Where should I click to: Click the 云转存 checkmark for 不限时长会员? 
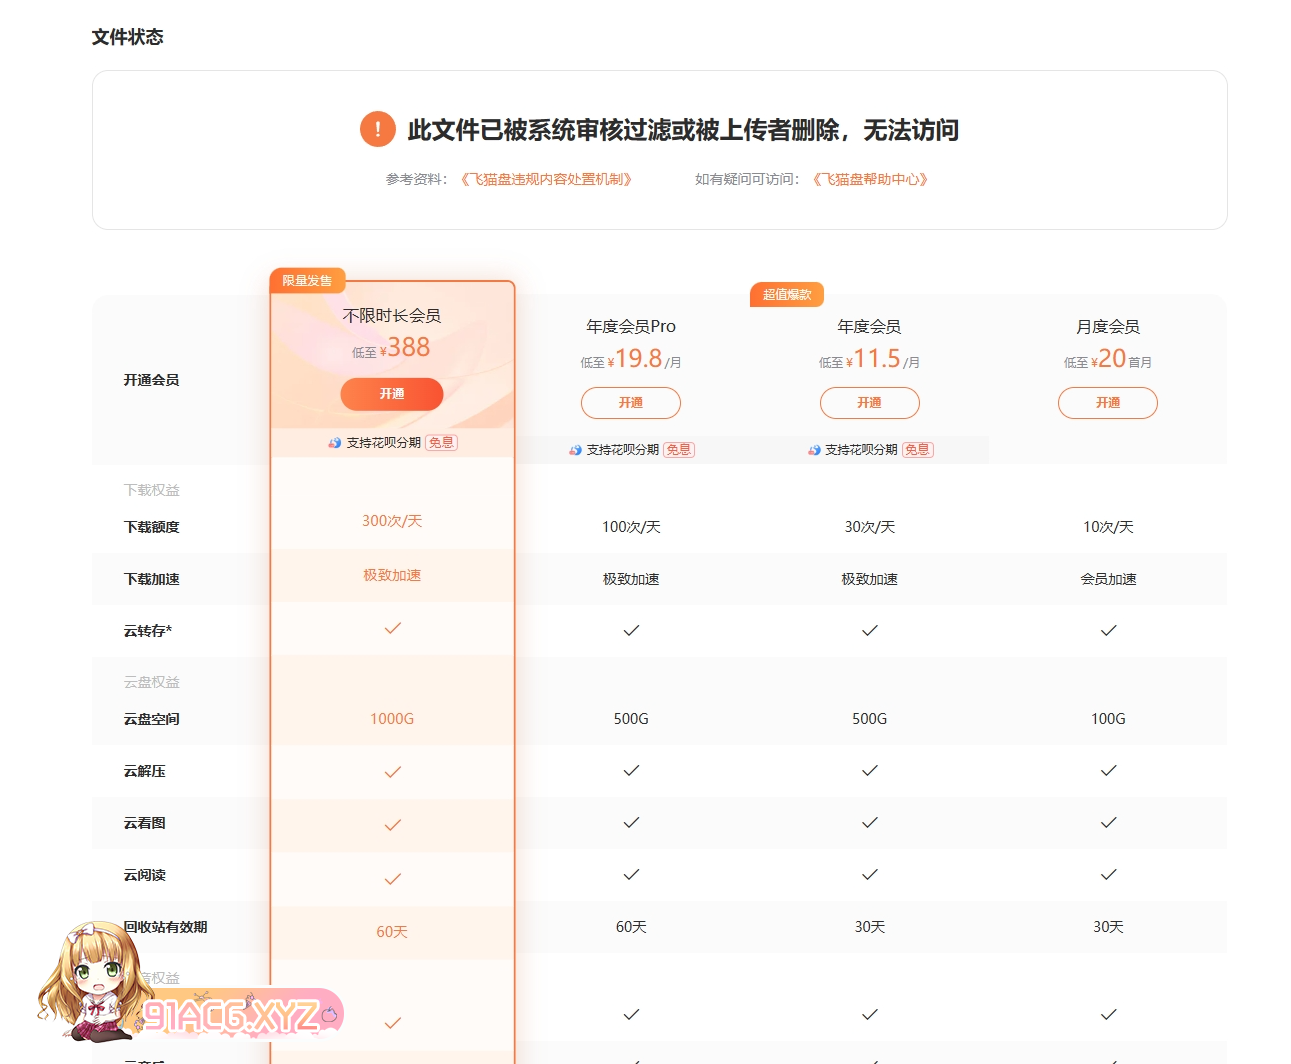392,628
